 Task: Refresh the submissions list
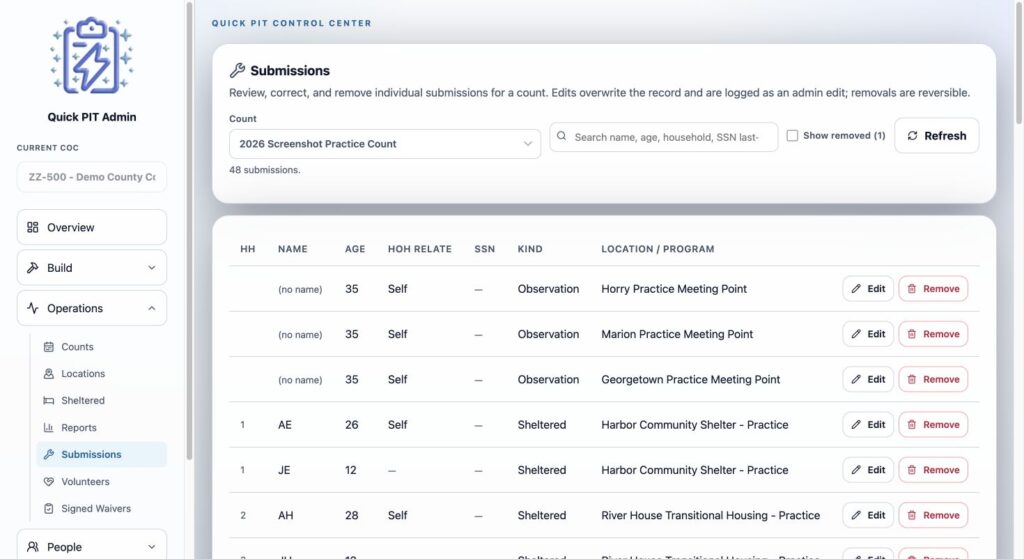936,136
